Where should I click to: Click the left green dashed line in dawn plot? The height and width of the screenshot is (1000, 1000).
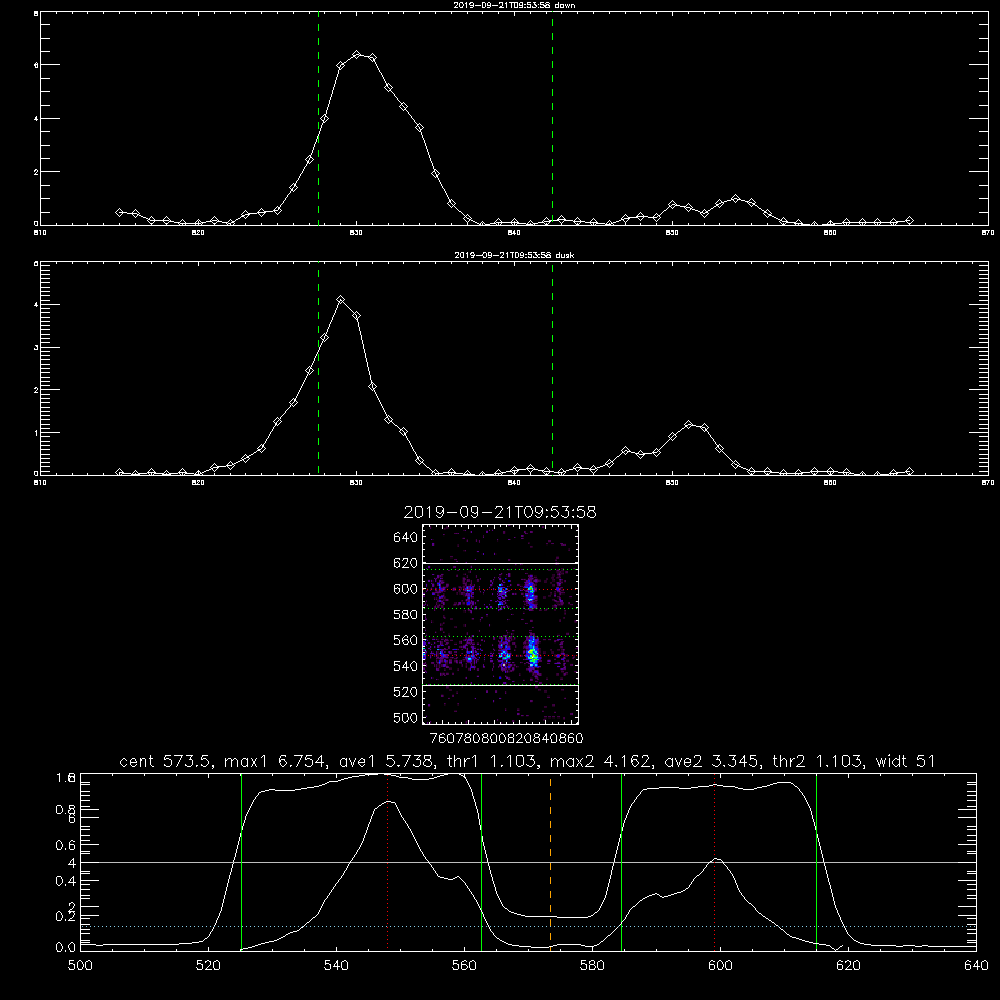(x=318, y=119)
